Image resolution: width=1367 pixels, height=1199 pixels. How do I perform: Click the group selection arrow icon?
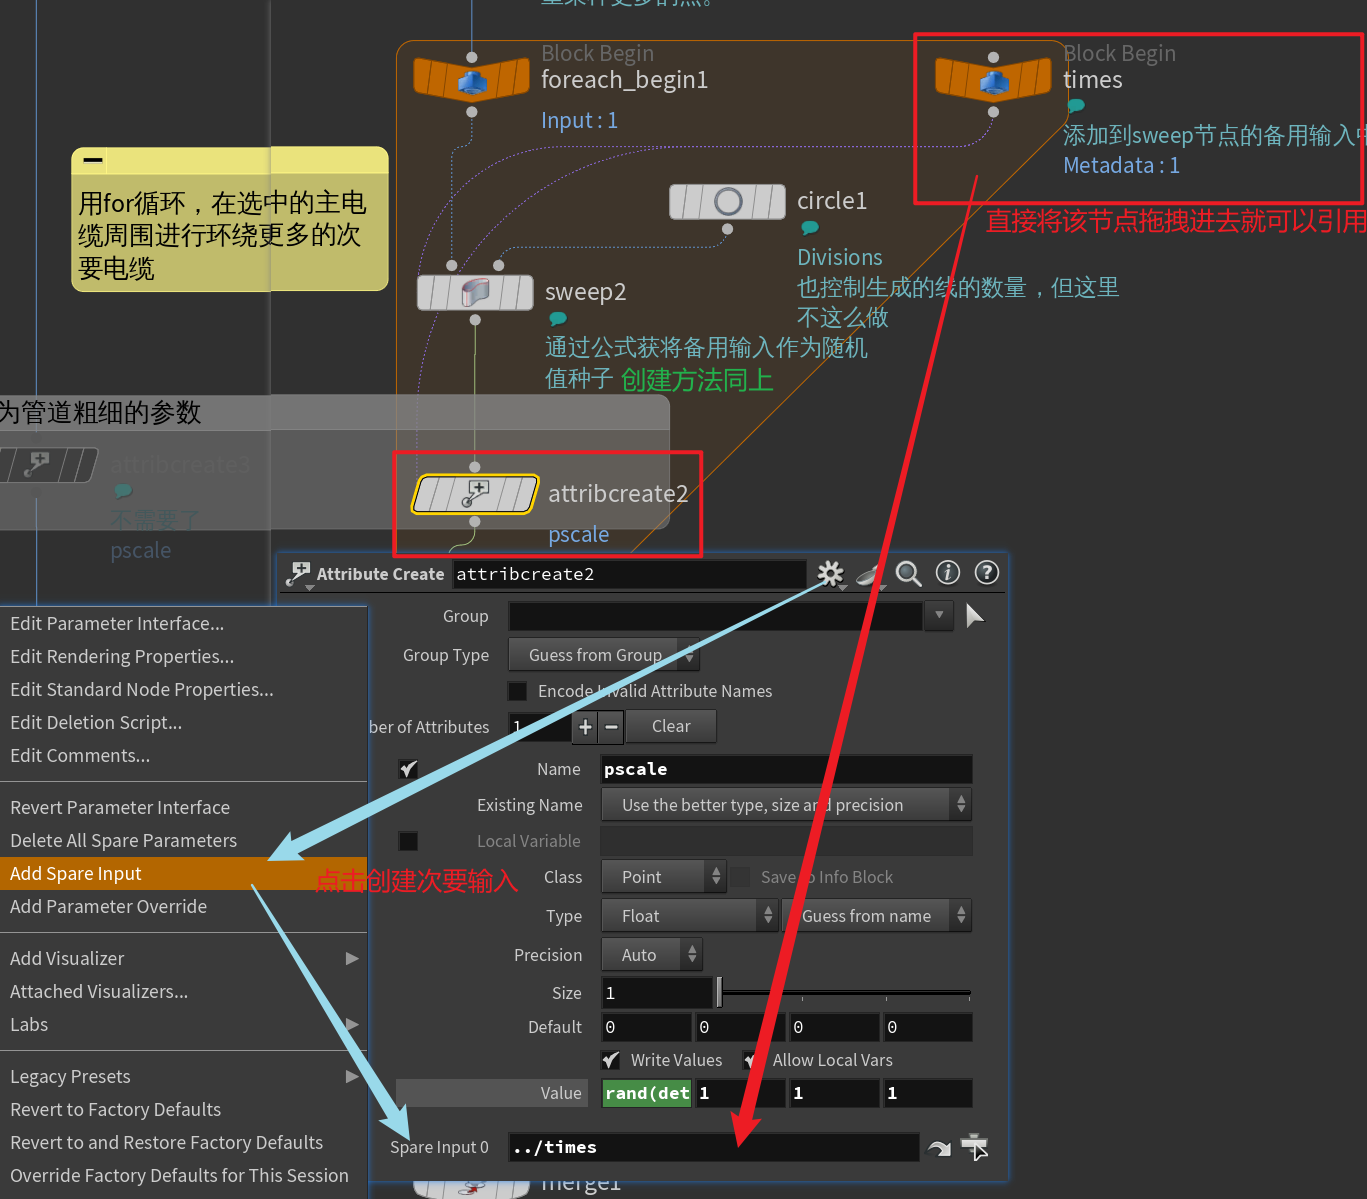click(x=975, y=616)
